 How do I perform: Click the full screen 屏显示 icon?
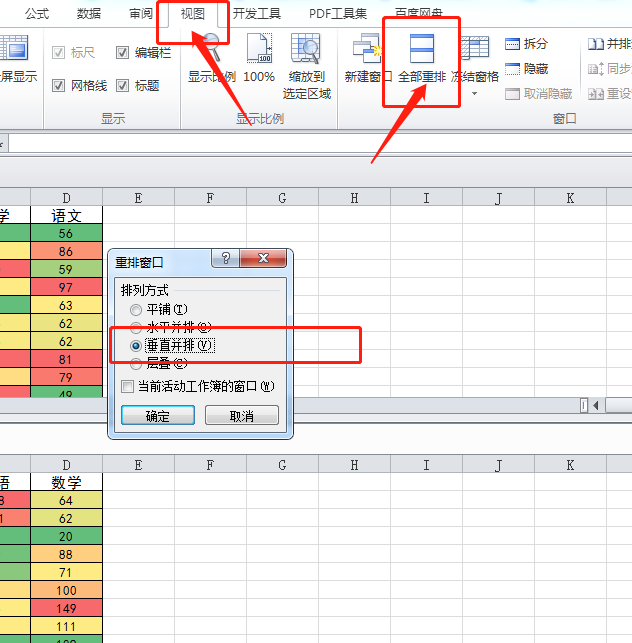point(14,48)
